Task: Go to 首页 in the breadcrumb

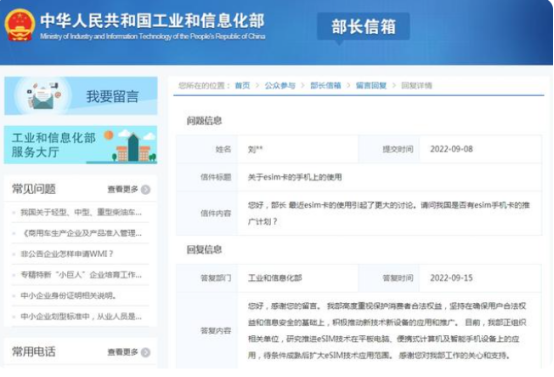Action: click(x=242, y=86)
